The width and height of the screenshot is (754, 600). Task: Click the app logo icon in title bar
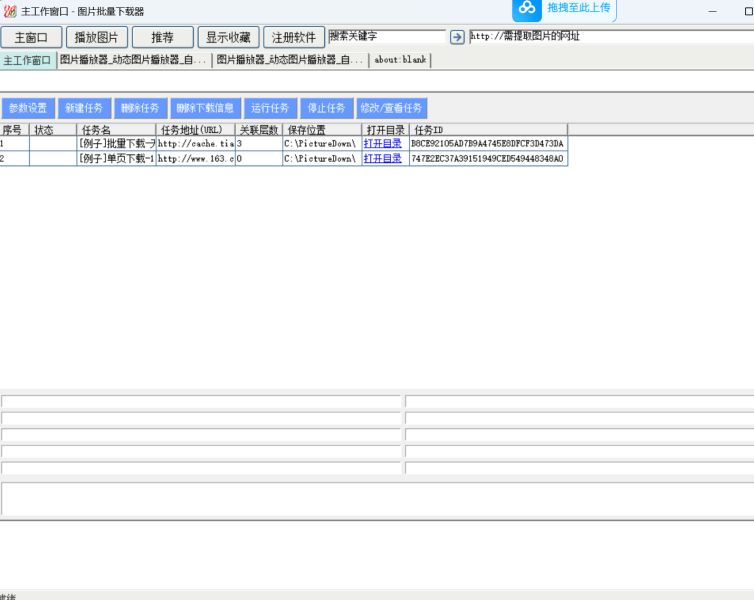click(10, 11)
